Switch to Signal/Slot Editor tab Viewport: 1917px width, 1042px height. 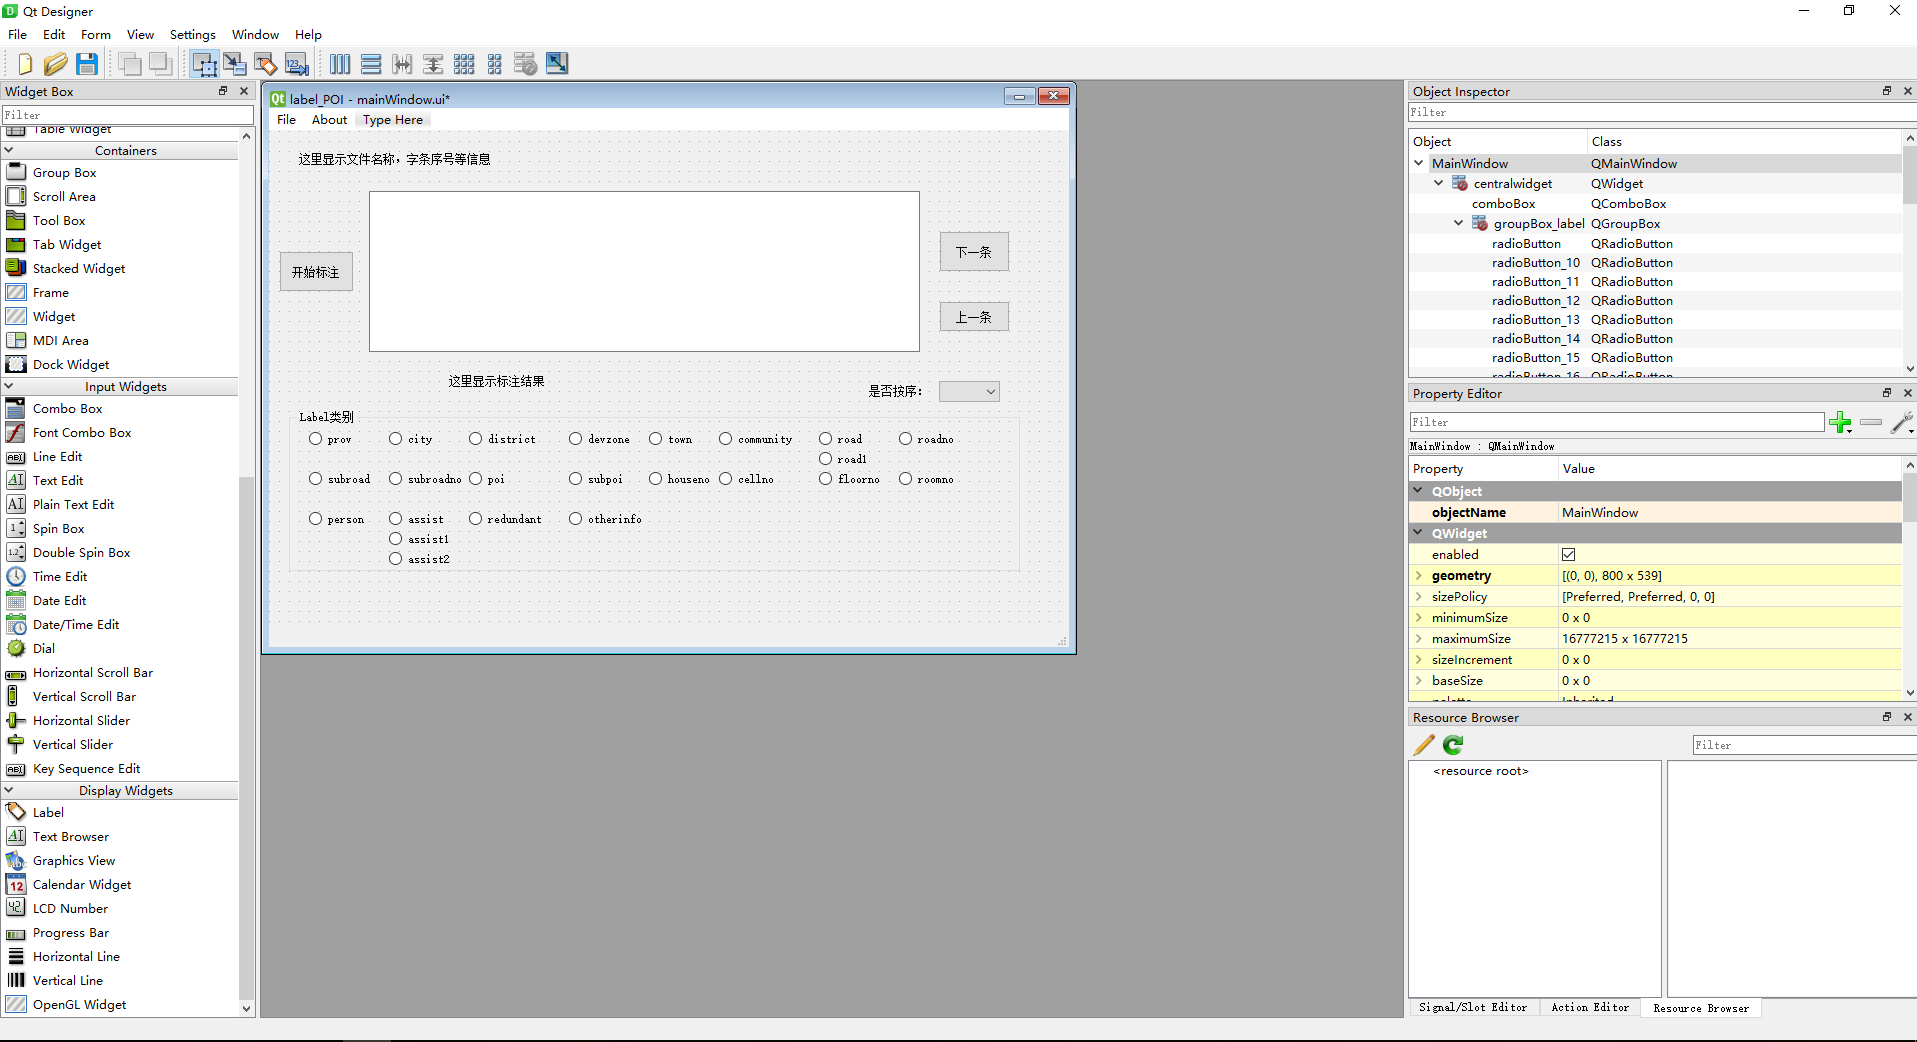coord(1473,1008)
